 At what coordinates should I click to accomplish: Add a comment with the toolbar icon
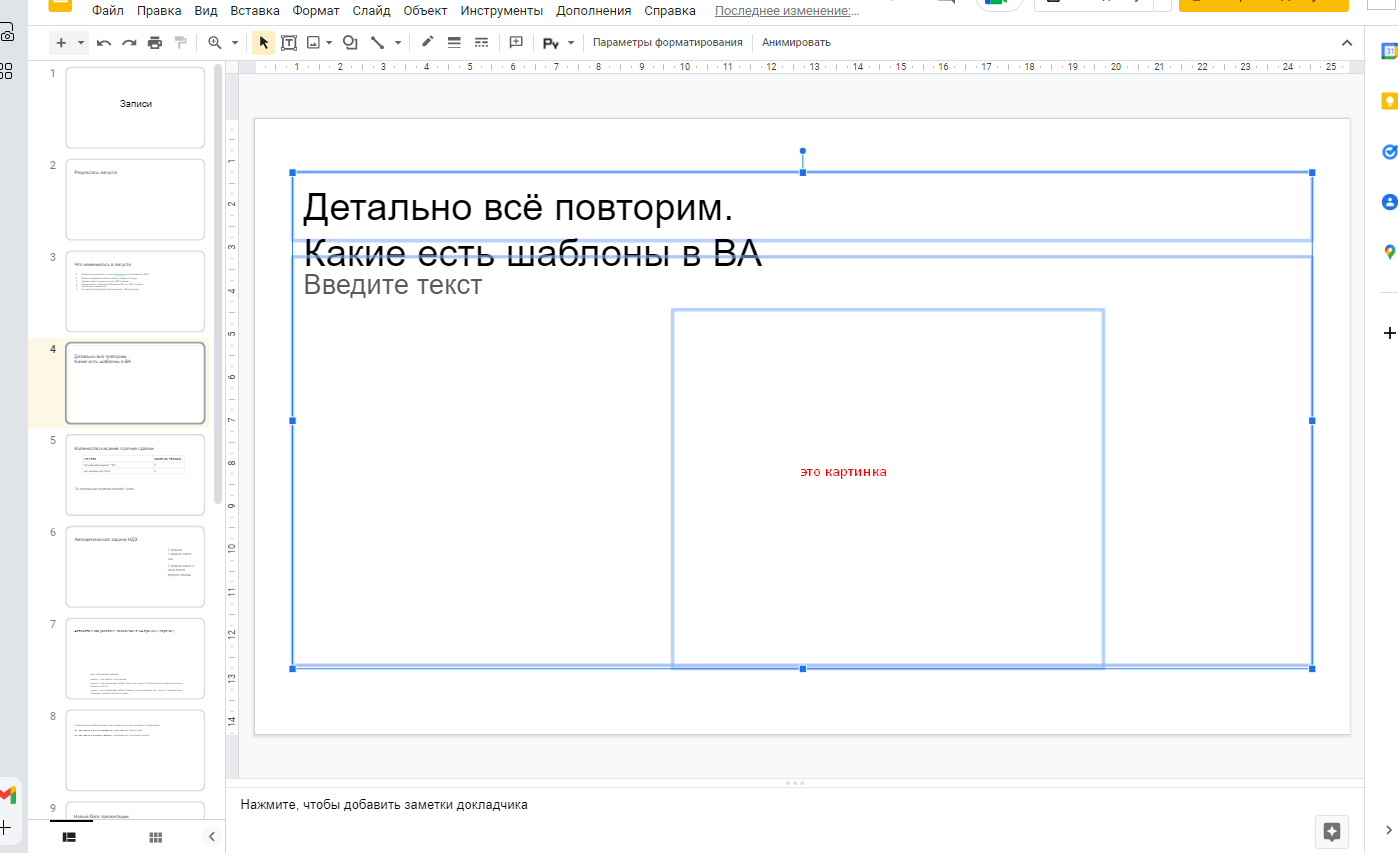pos(516,43)
